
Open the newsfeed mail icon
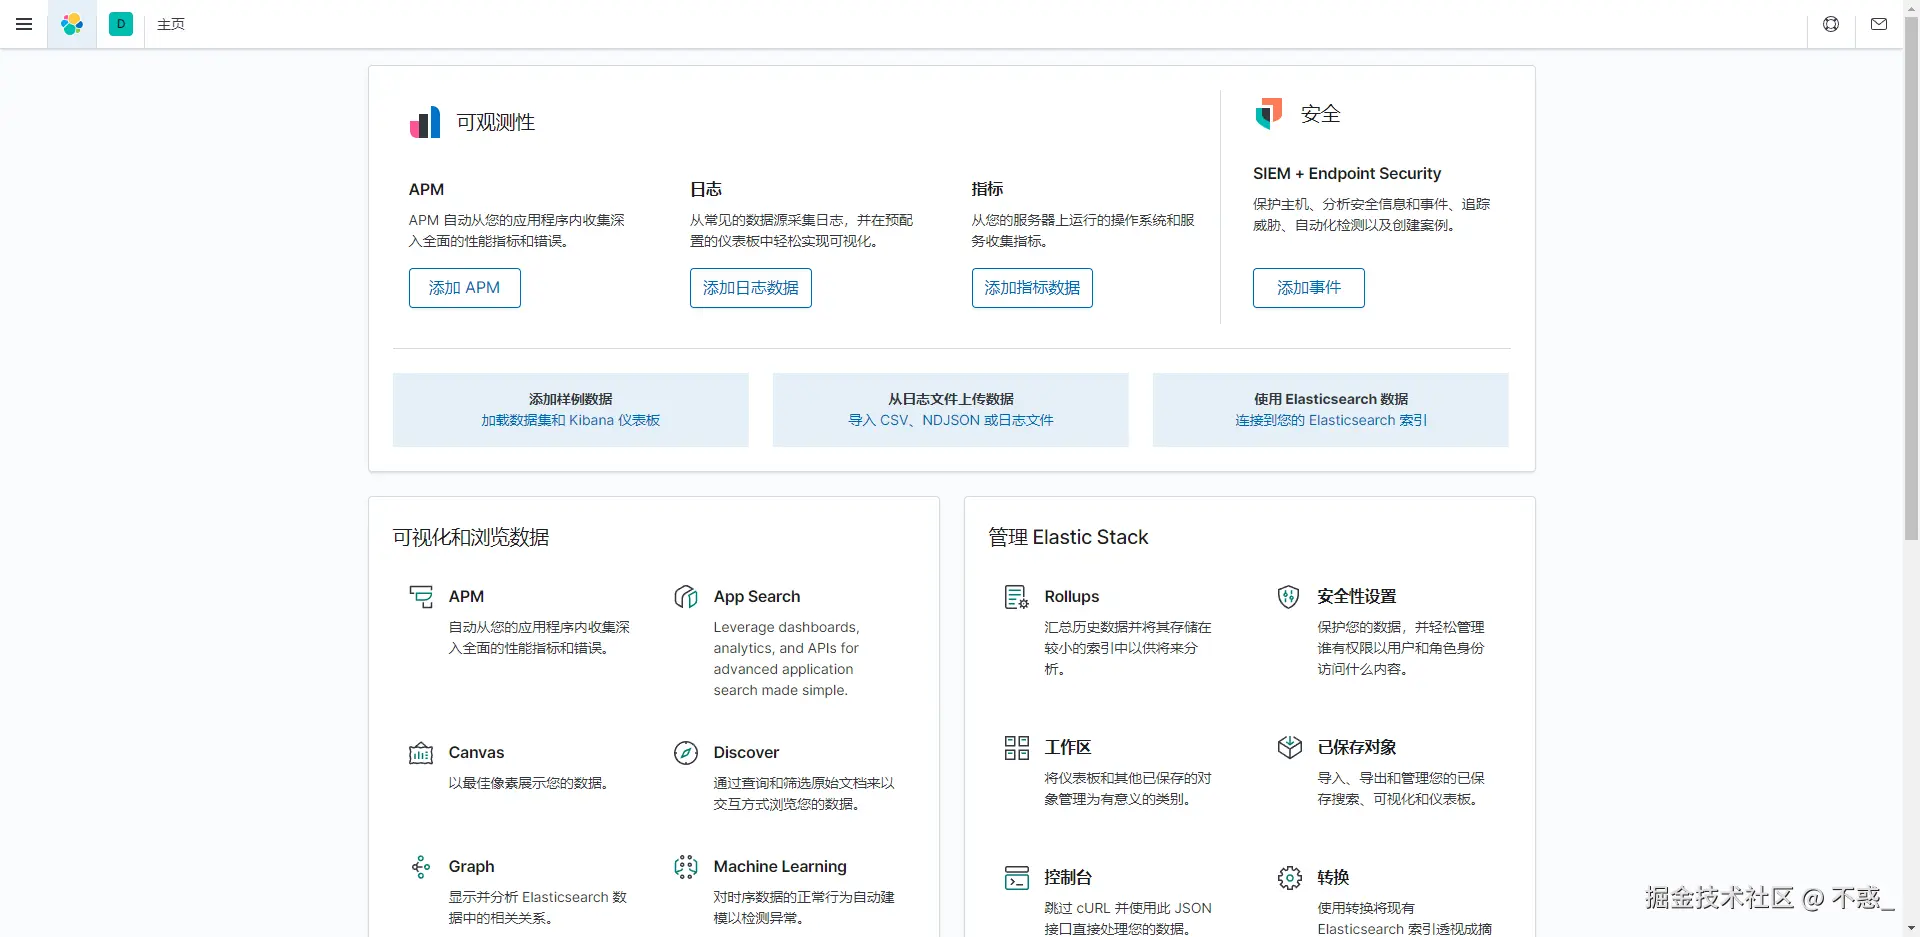click(1879, 24)
